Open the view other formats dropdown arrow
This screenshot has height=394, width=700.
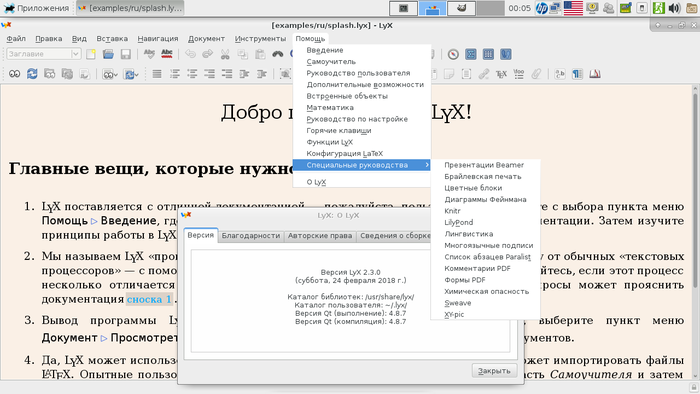116,75
